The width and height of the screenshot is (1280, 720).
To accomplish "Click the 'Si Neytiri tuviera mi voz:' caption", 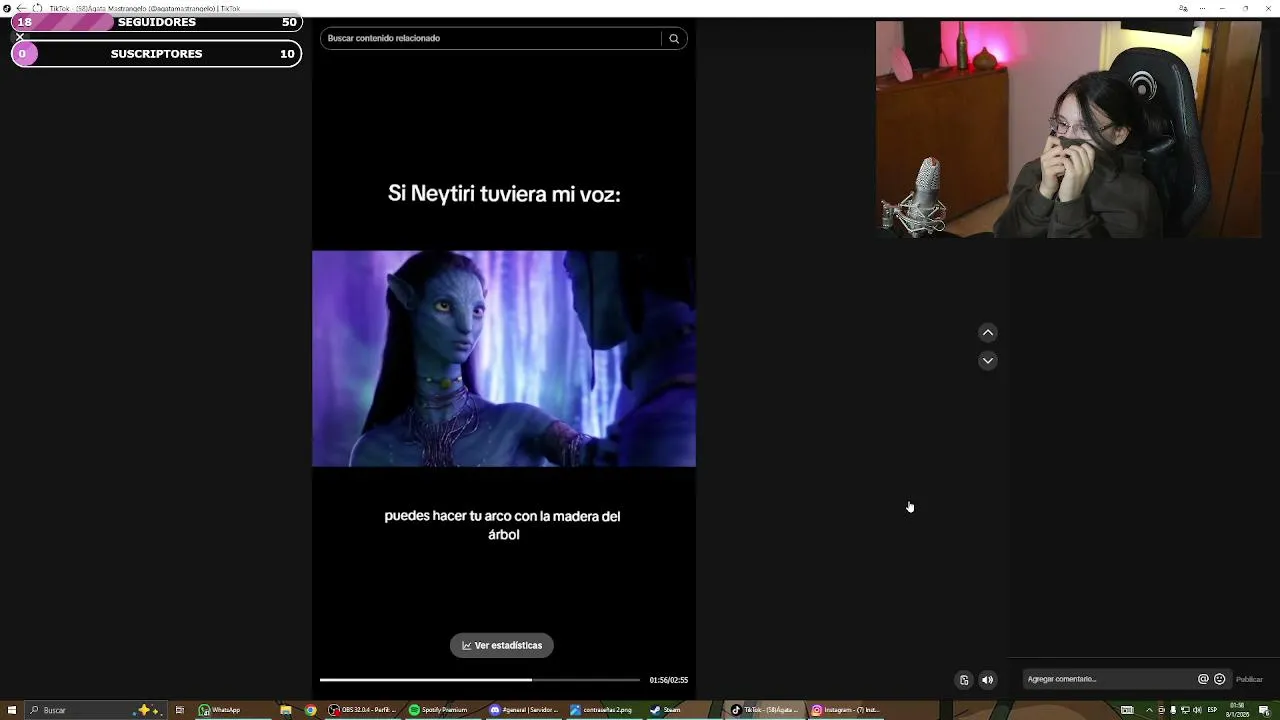I will point(504,194).
